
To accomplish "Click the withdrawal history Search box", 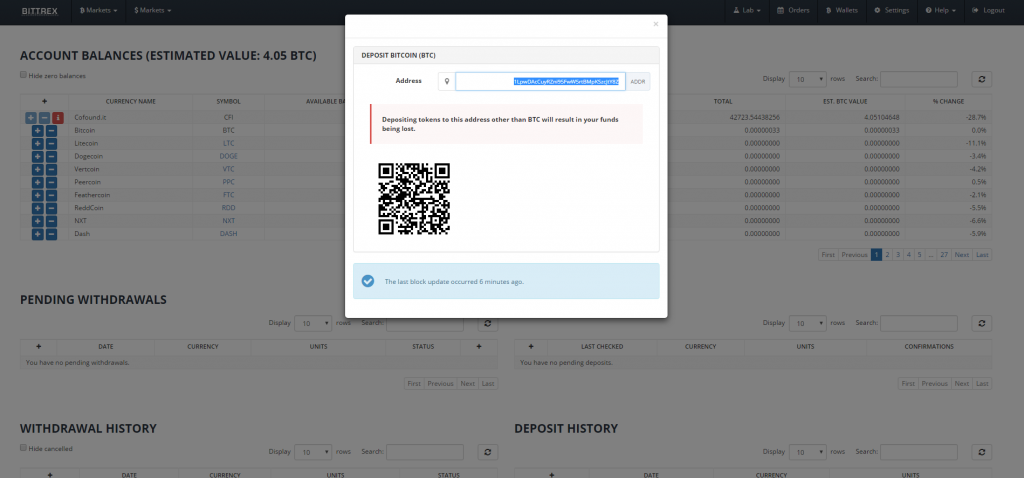I will pos(424,452).
